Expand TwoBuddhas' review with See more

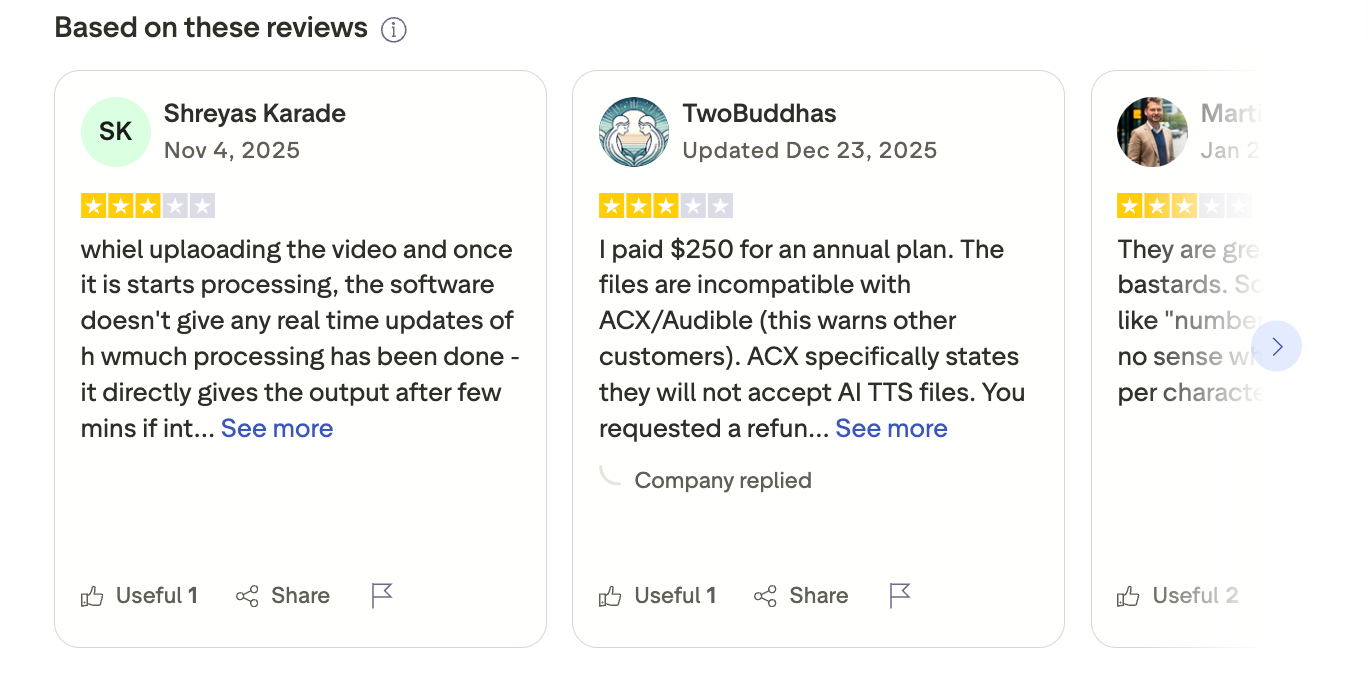(x=891, y=429)
